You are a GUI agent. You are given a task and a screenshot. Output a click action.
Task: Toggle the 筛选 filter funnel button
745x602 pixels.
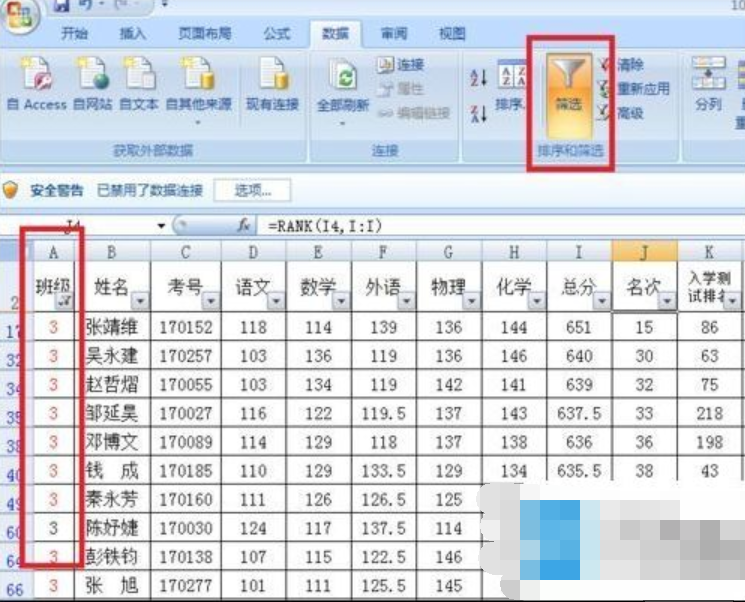(x=568, y=85)
